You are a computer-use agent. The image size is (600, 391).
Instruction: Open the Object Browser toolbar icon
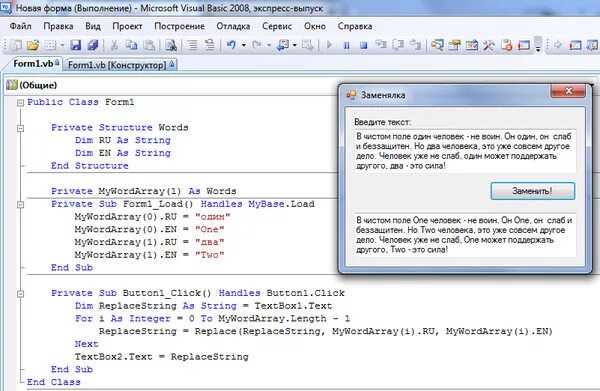[472, 45]
